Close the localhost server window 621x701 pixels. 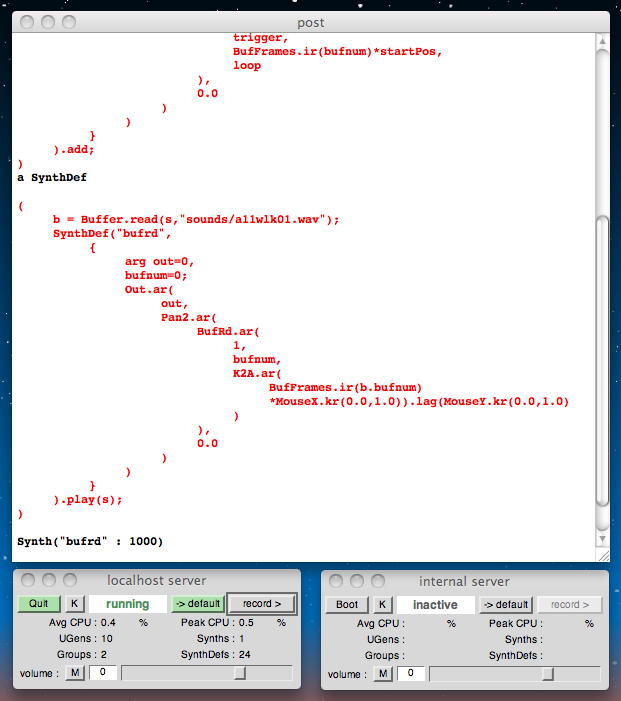pos(28,580)
